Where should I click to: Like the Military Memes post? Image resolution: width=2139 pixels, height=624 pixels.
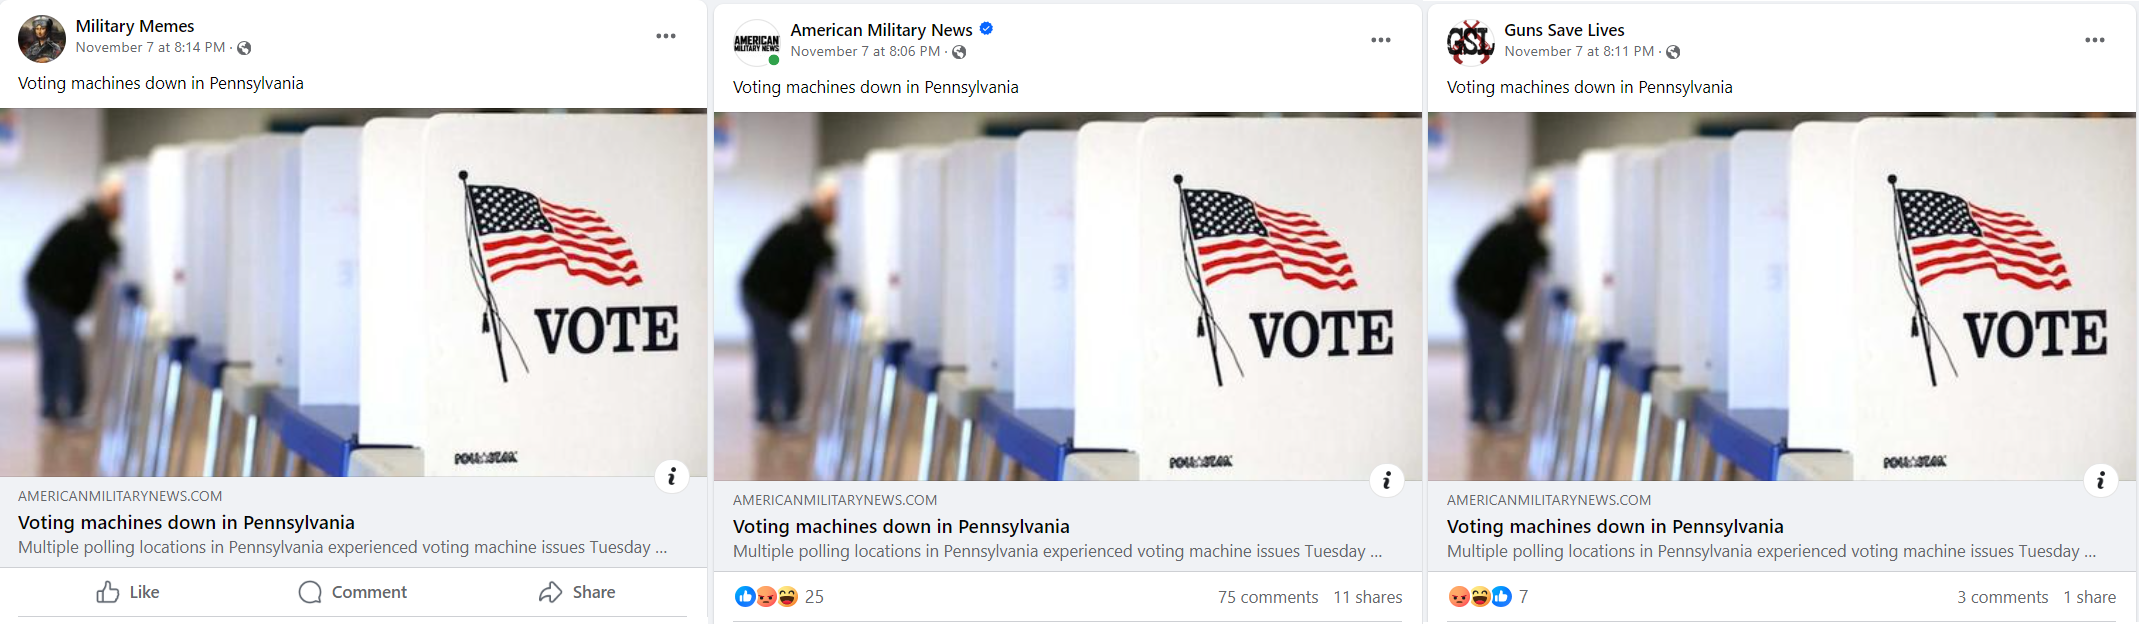[128, 592]
